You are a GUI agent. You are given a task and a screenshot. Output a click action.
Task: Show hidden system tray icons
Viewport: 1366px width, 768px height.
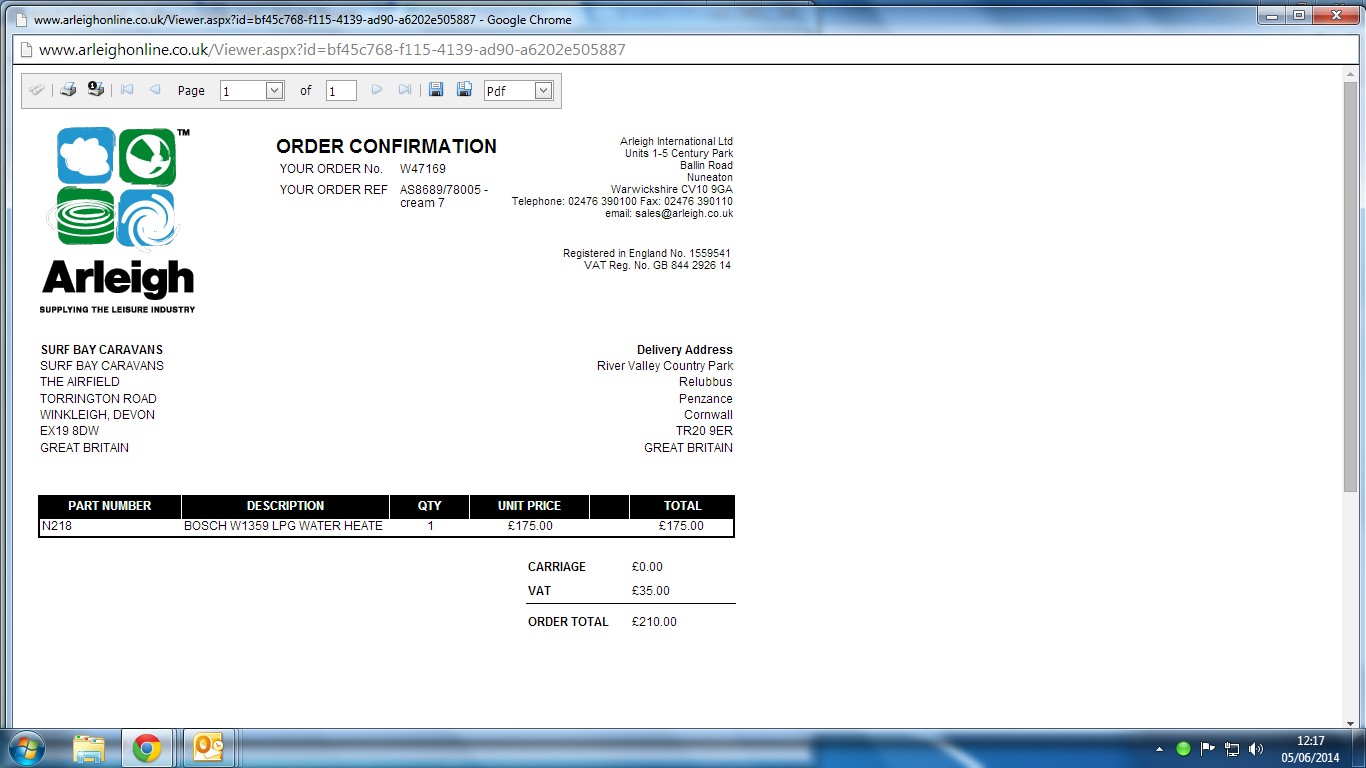pos(1160,748)
